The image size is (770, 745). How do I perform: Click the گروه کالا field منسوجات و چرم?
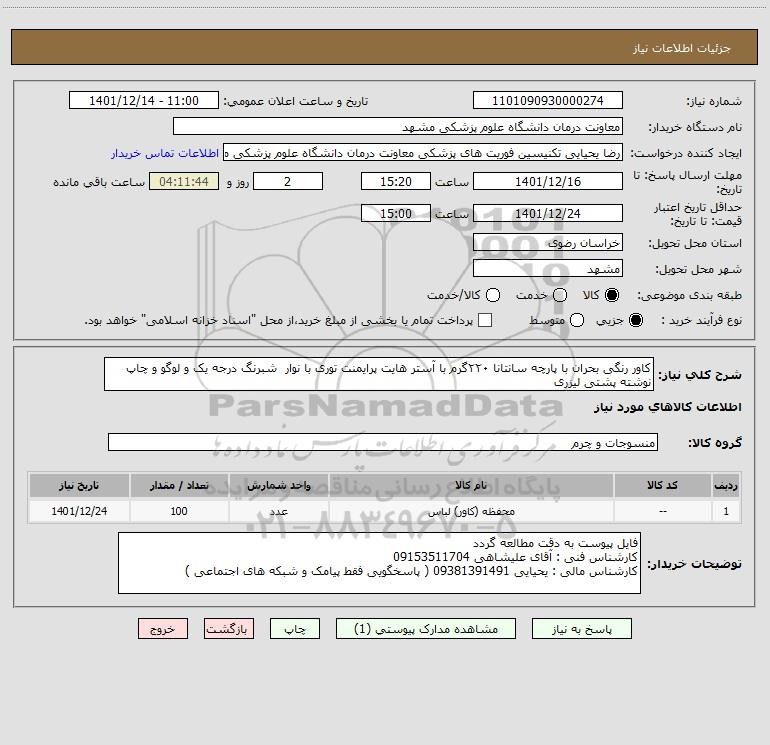[x=383, y=442]
